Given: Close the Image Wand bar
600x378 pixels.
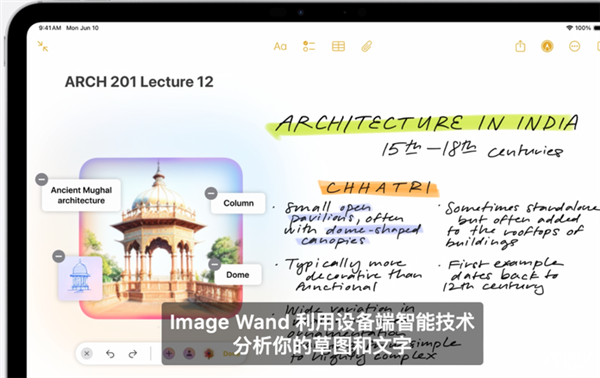Looking at the screenshot, I should point(87,354).
